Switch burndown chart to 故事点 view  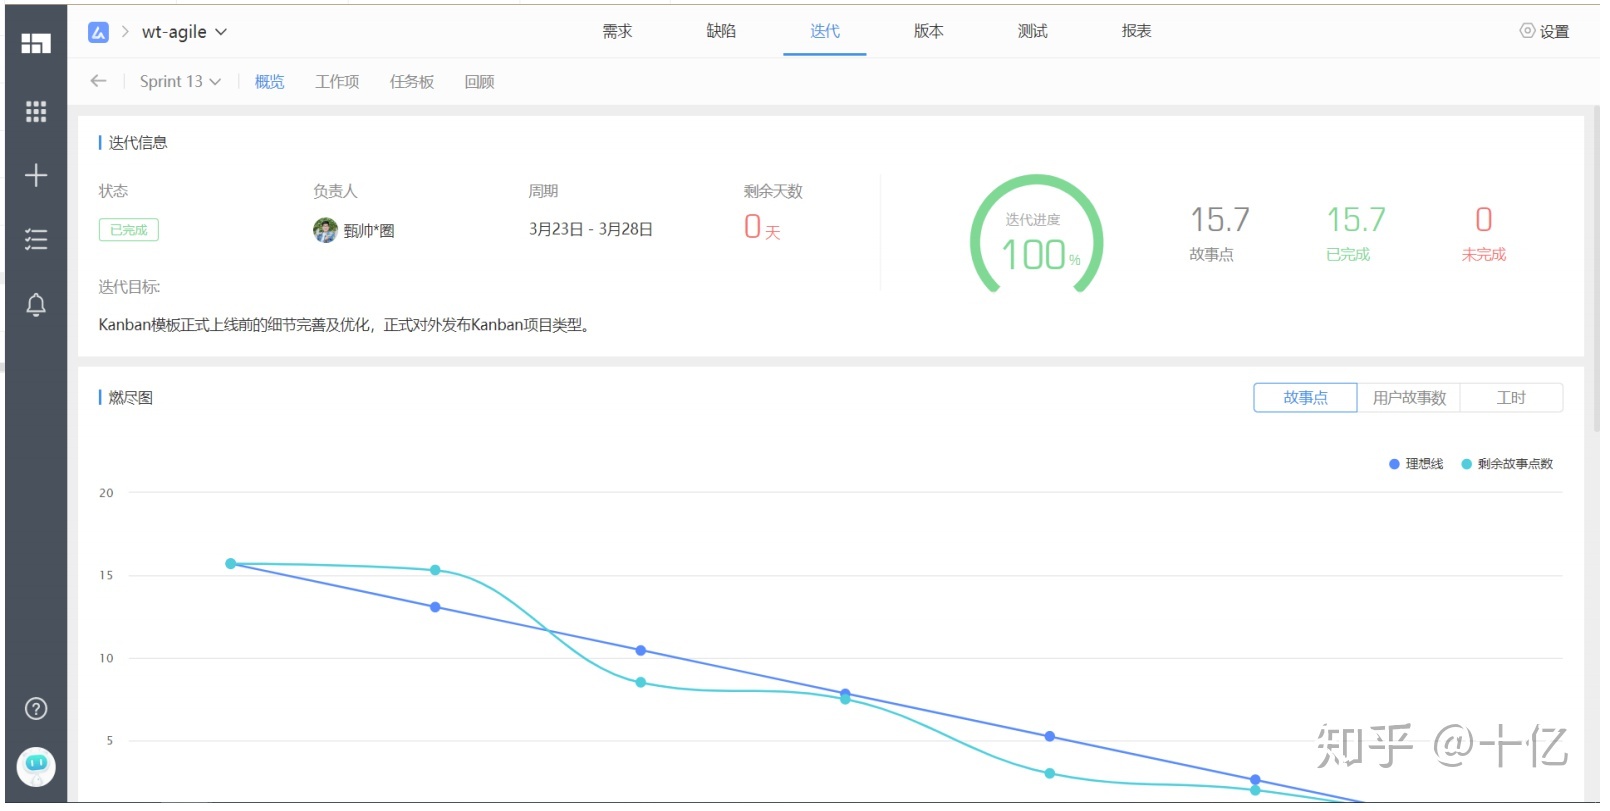click(1305, 398)
